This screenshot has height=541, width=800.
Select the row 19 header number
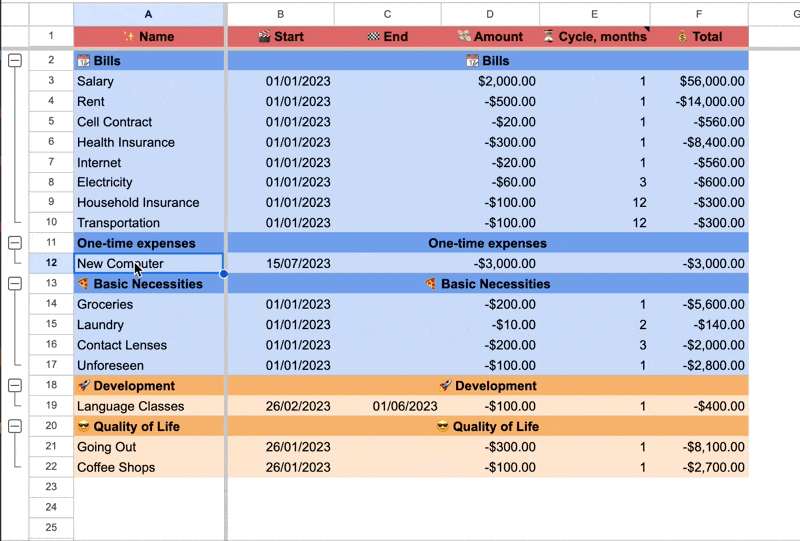coord(51,406)
